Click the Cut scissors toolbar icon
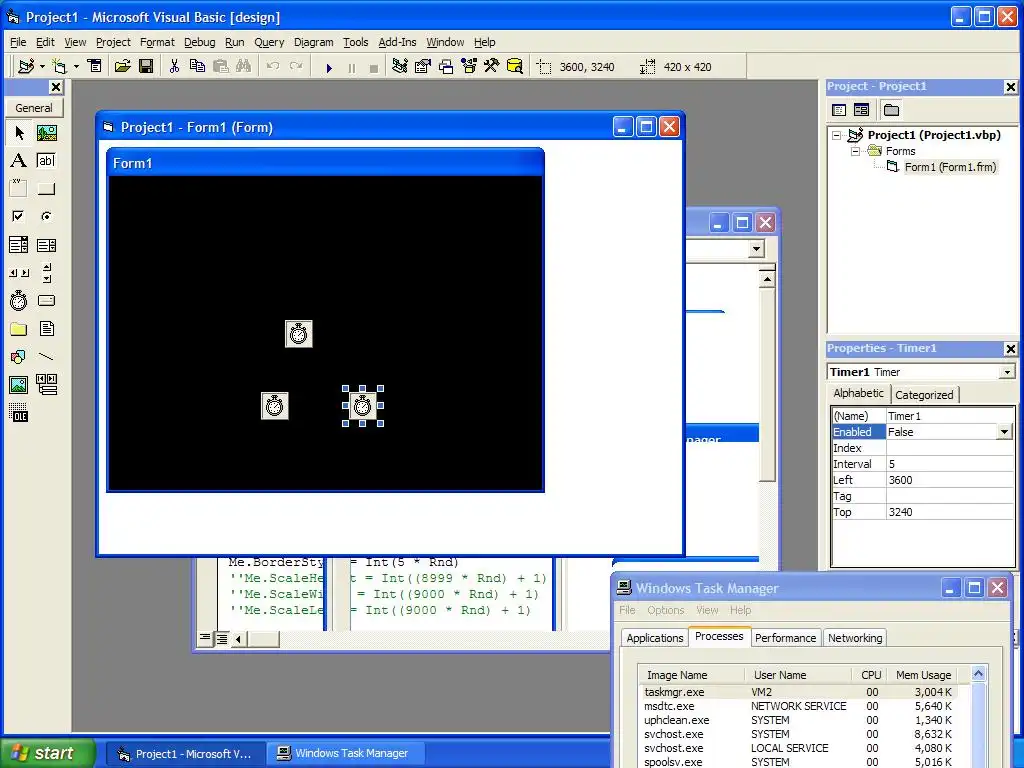Screen dimensions: 1024x768 (174, 67)
